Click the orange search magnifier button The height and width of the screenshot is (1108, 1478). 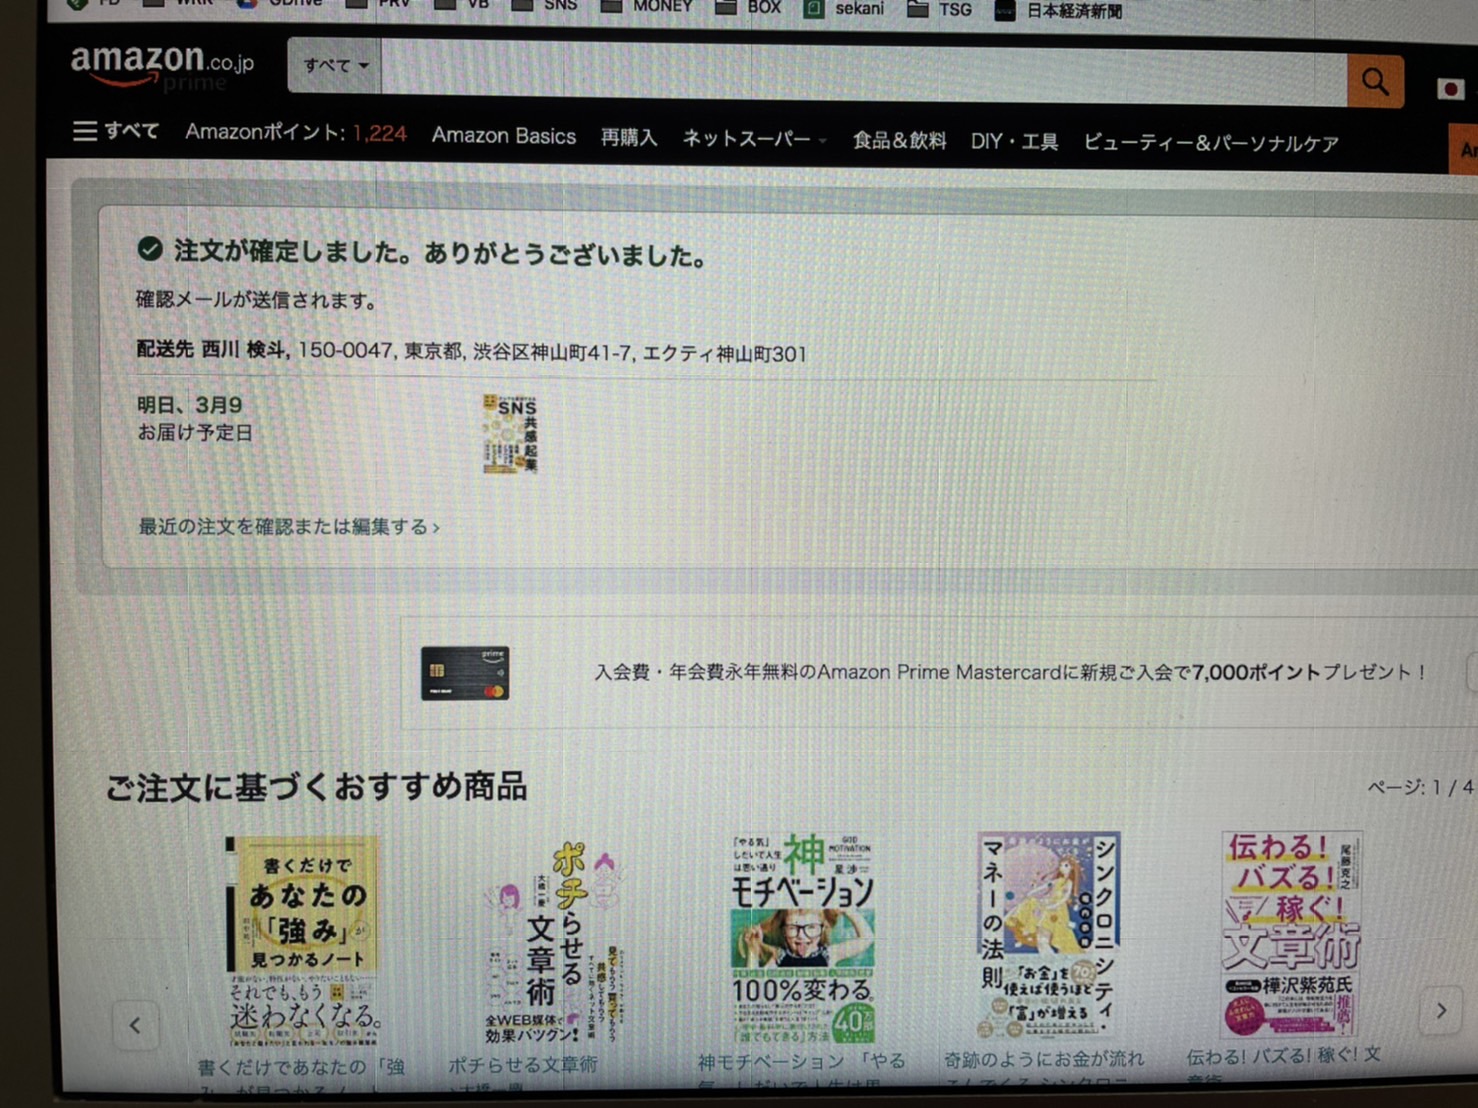[1375, 81]
